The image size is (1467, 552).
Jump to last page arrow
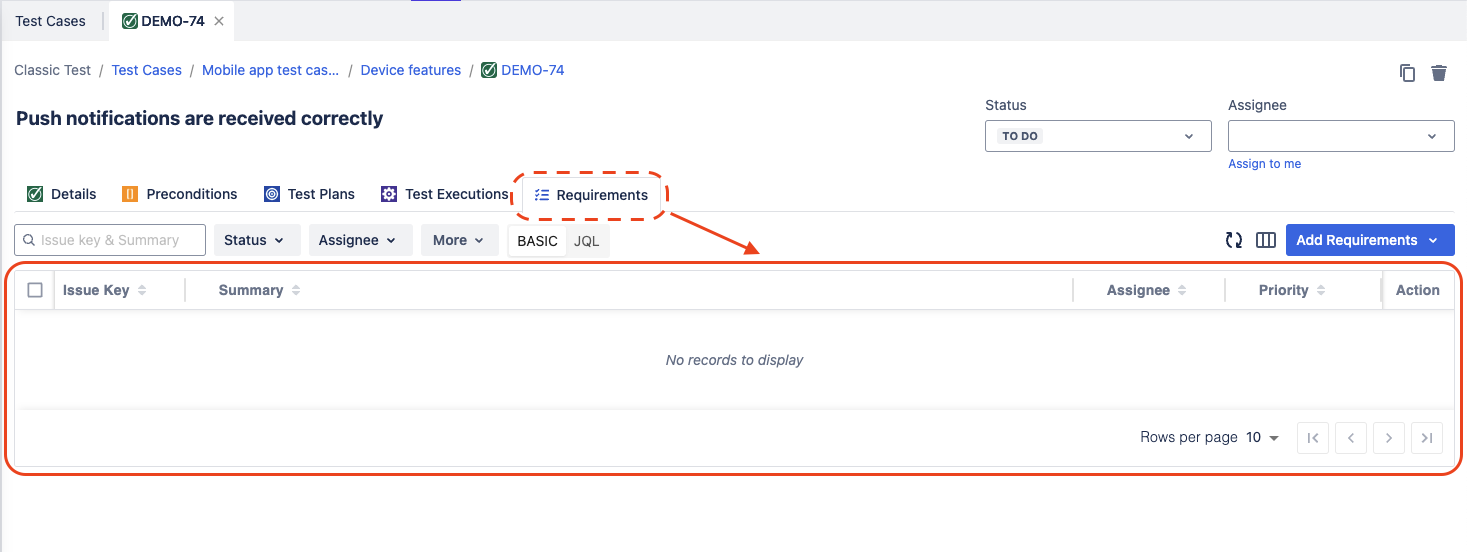pyautogui.click(x=1427, y=438)
